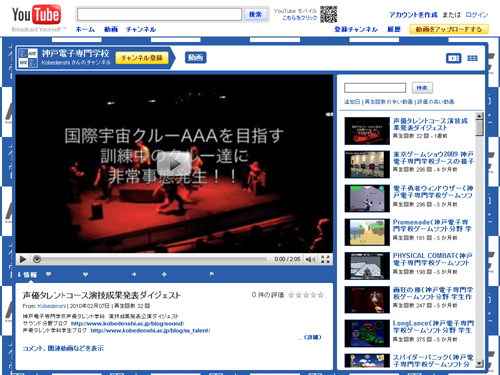Click the video progress slider handle
500x375 pixels.
click(37, 259)
